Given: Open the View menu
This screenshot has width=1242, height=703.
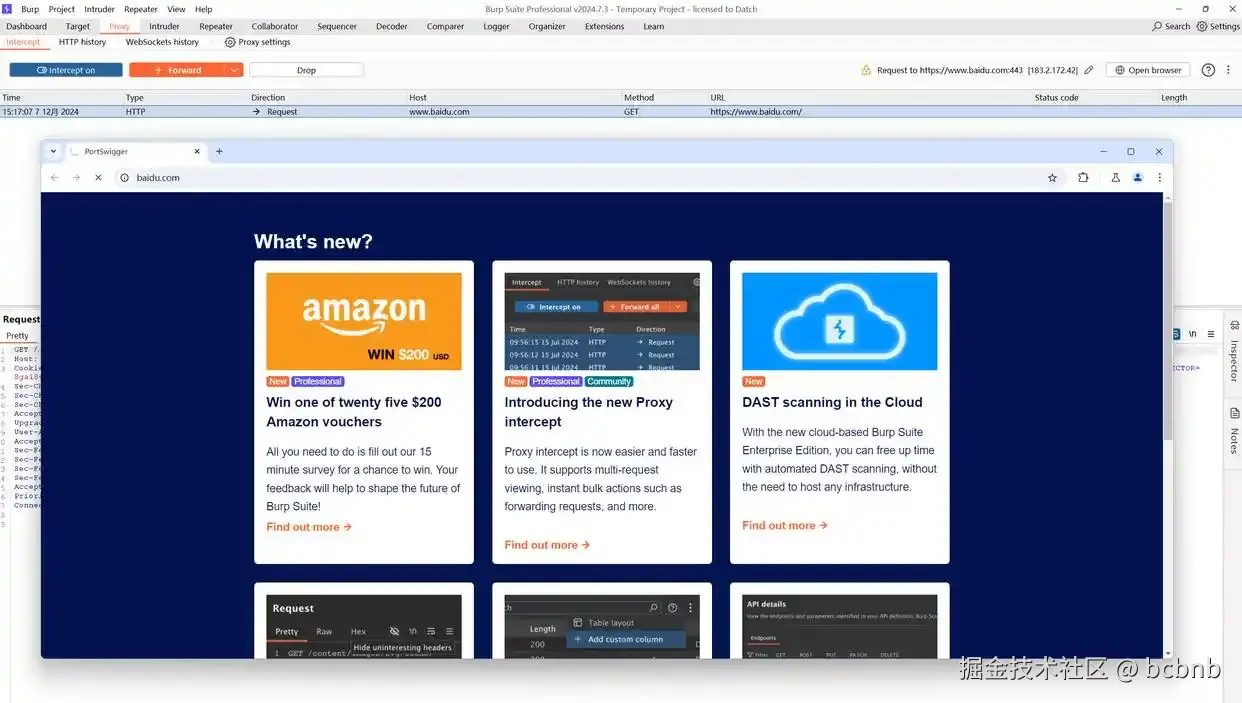Looking at the screenshot, I should click(x=176, y=9).
